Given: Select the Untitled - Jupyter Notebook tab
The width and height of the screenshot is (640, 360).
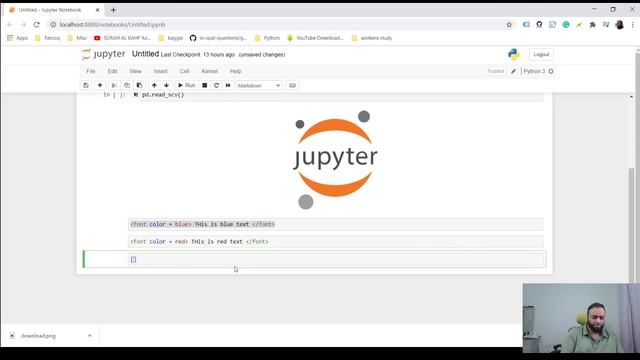Looking at the screenshot, I should [51, 10].
